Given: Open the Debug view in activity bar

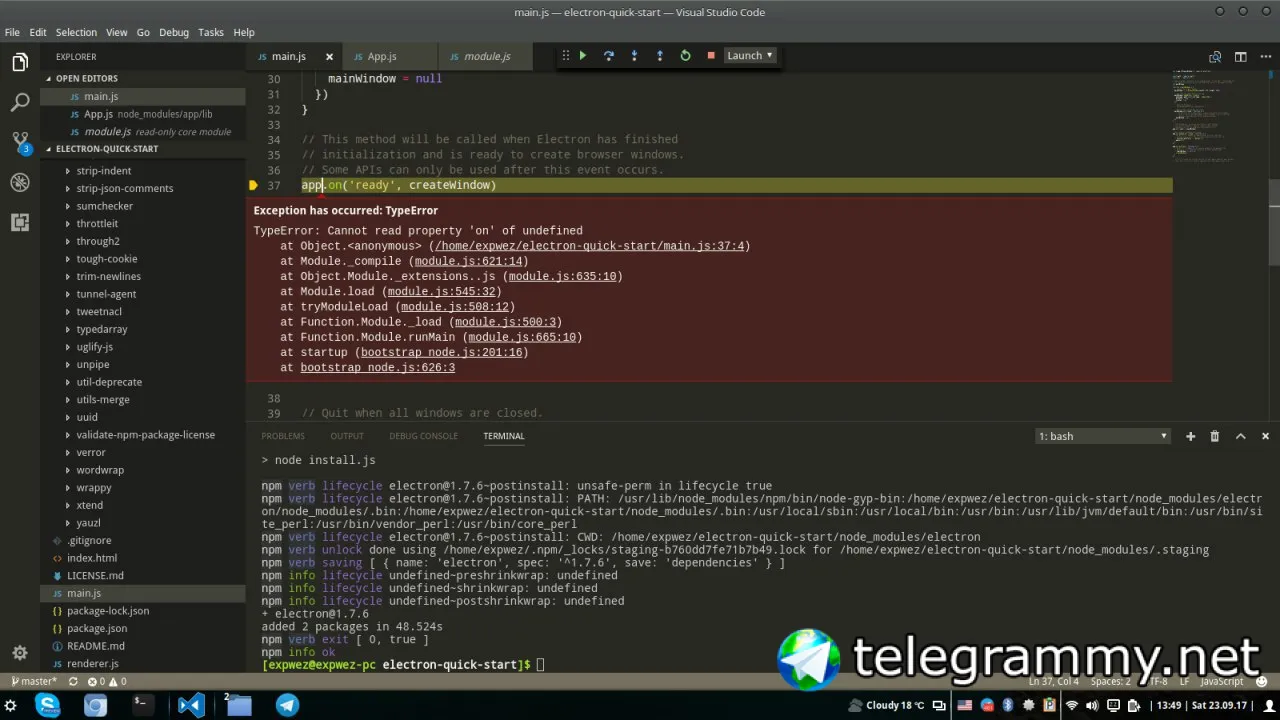Looking at the screenshot, I should 20,182.
